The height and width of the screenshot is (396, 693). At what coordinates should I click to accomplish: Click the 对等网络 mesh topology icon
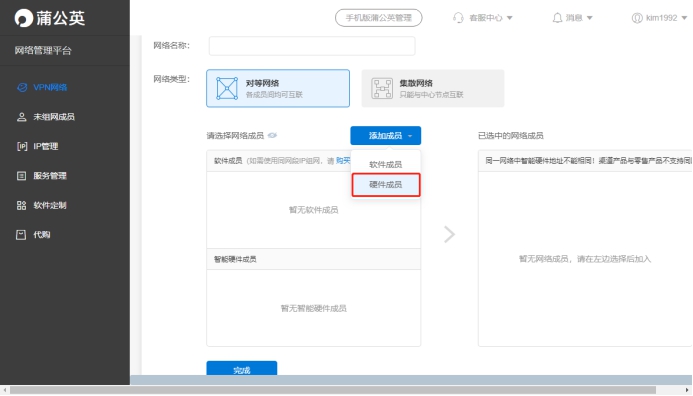coord(227,88)
